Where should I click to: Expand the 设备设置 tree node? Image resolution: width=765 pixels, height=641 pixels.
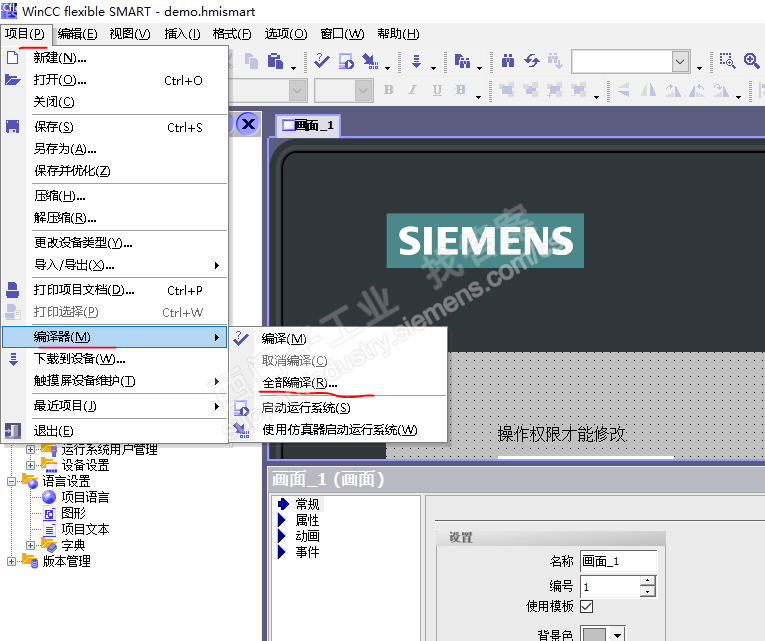point(30,465)
